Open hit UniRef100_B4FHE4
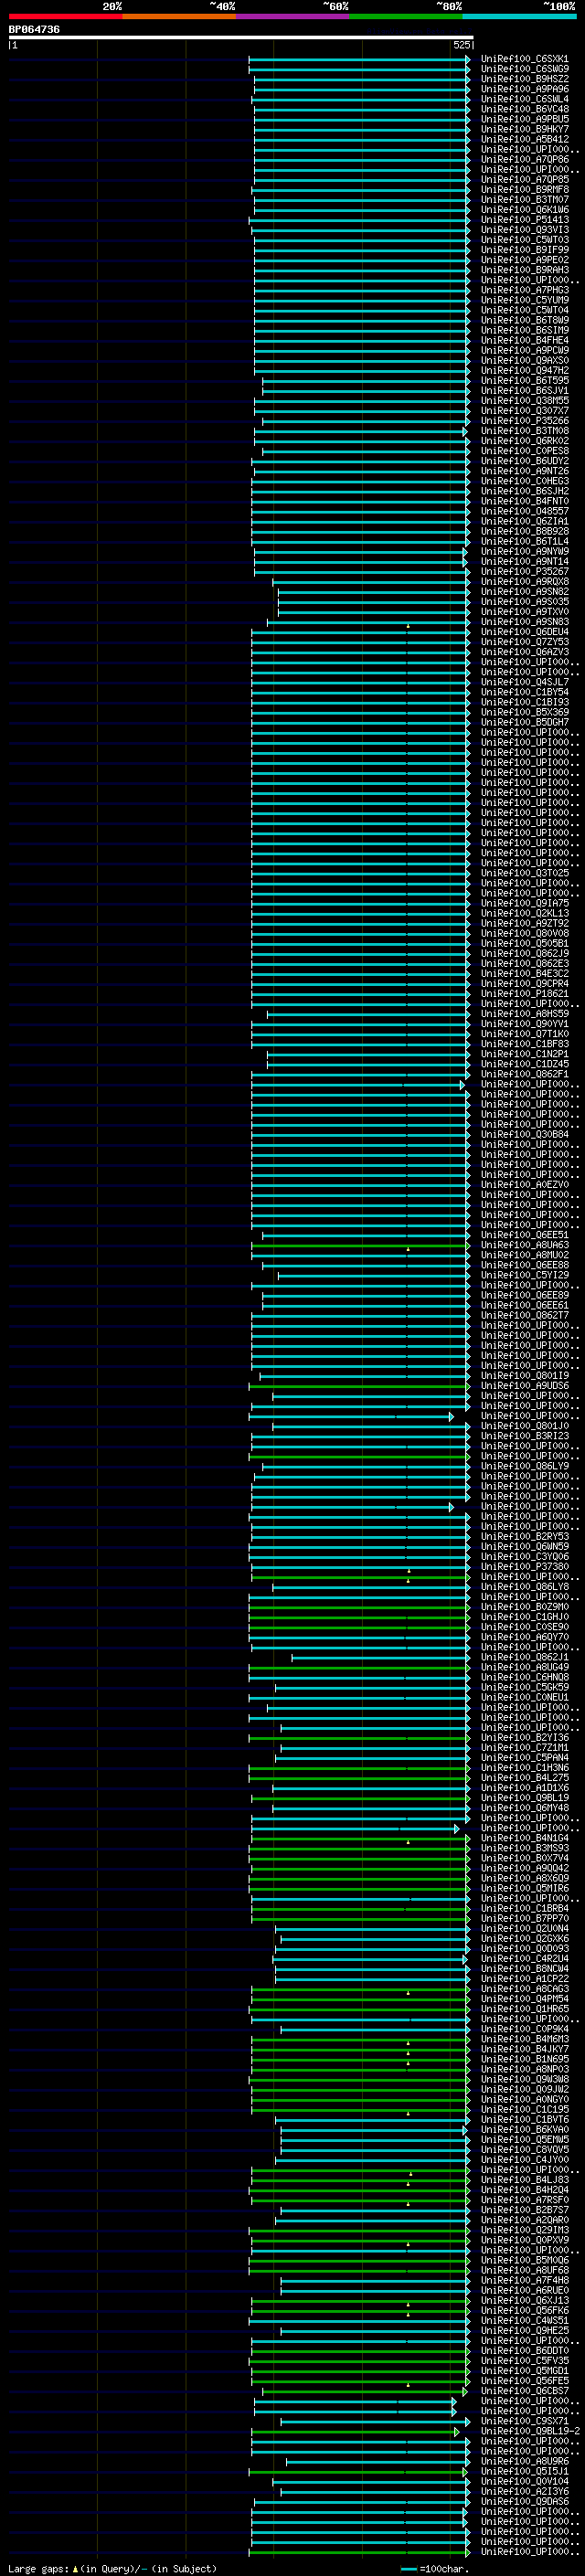 (525, 340)
